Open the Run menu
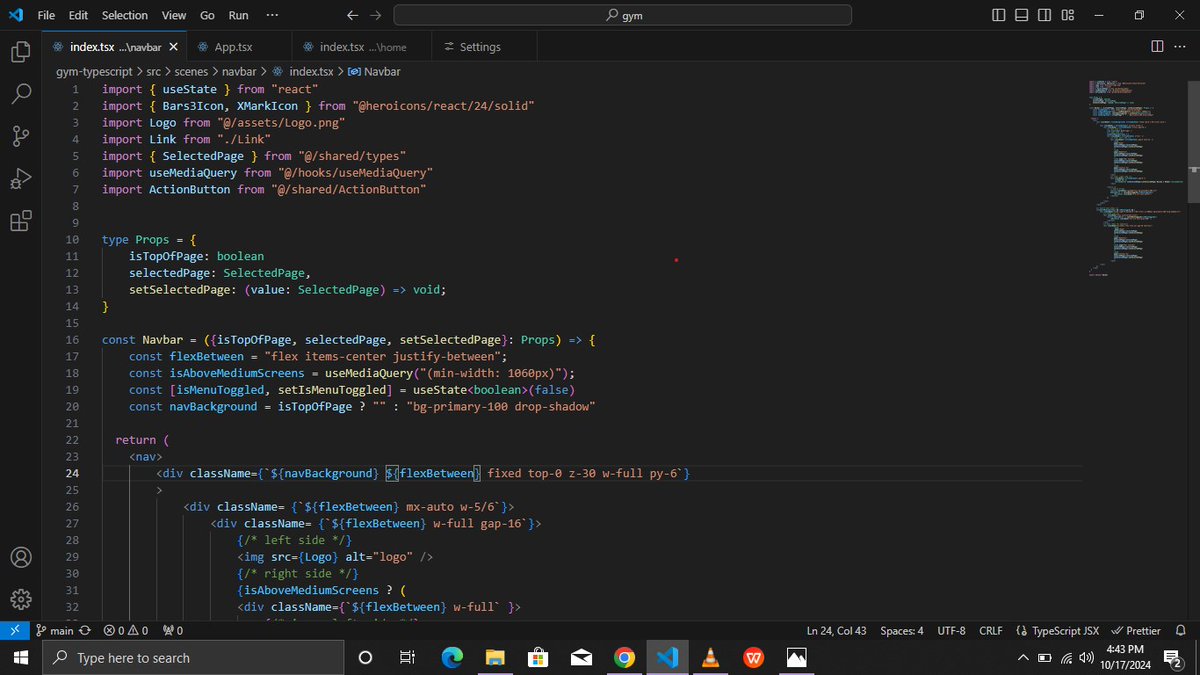Image resolution: width=1200 pixels, height=675 pixels. pyautogui.click(x=238, y=16)
